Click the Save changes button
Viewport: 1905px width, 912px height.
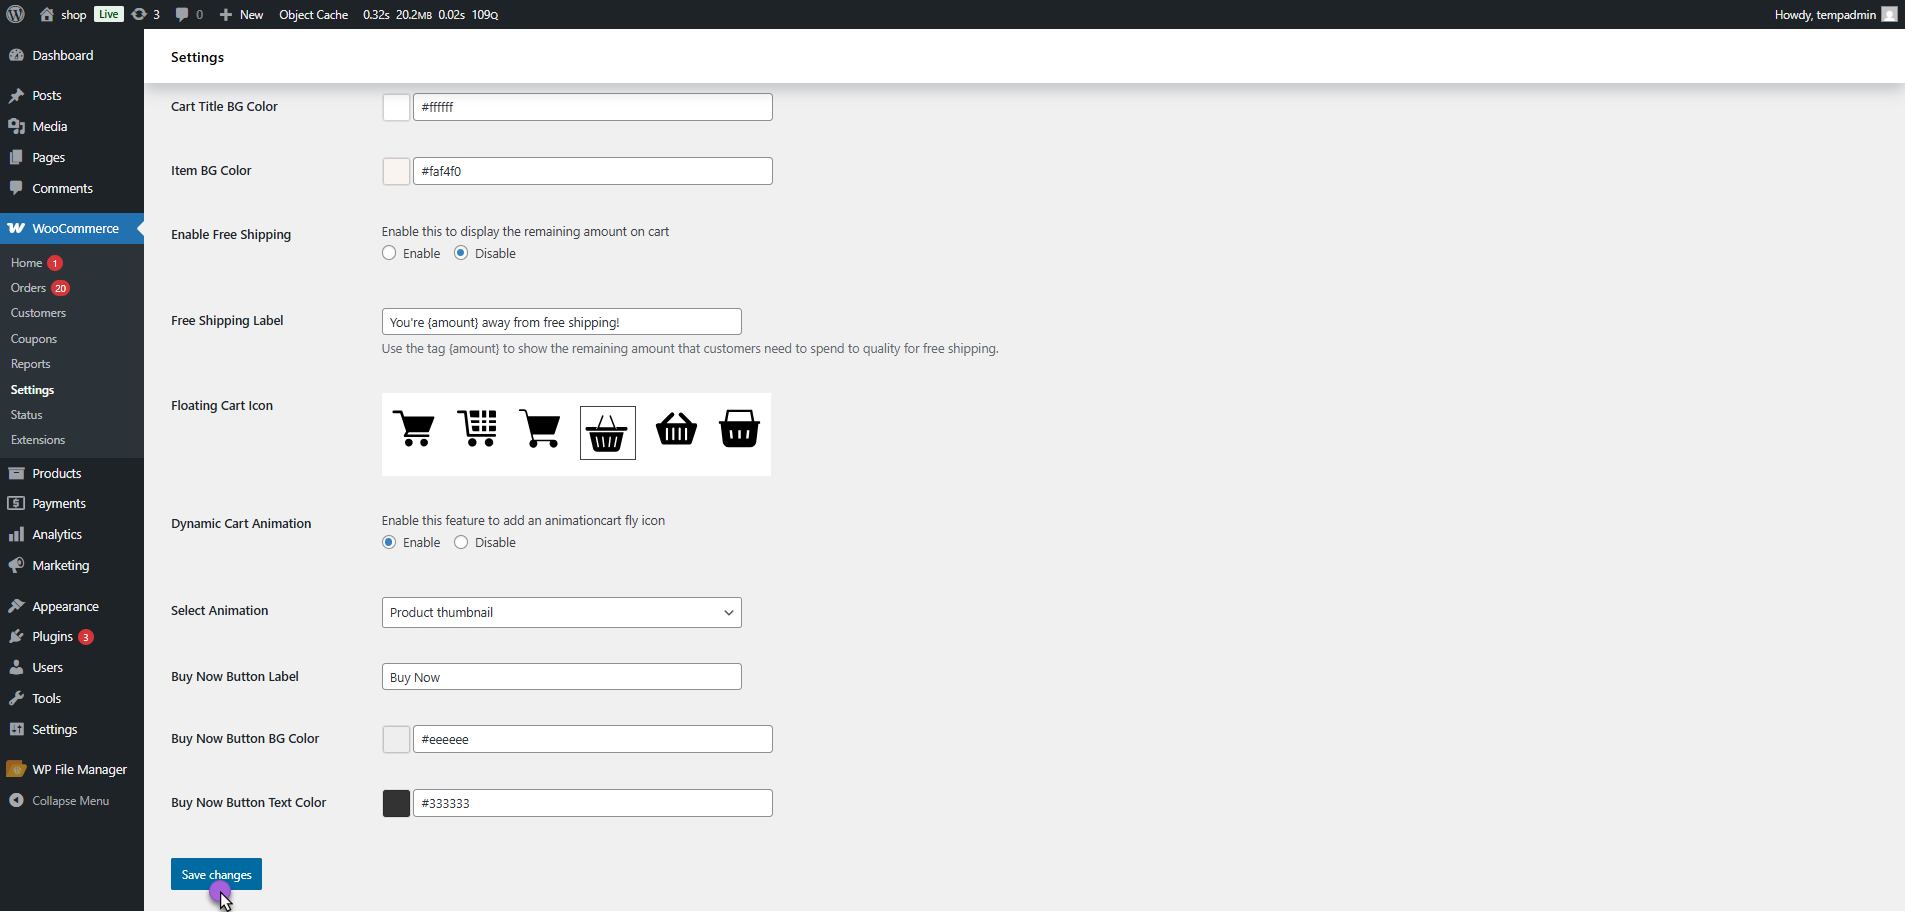pos(216,874)
